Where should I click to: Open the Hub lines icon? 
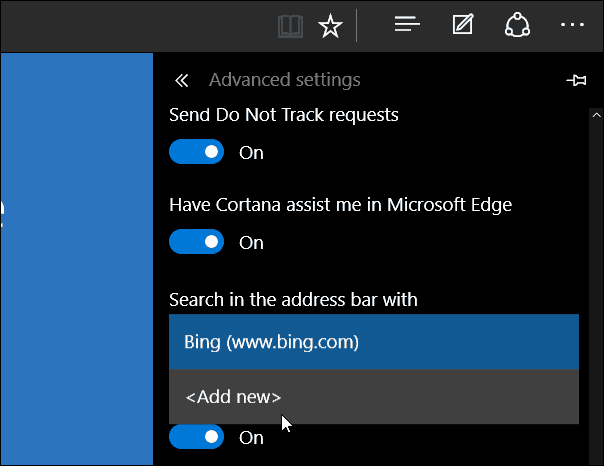(407, 24)
